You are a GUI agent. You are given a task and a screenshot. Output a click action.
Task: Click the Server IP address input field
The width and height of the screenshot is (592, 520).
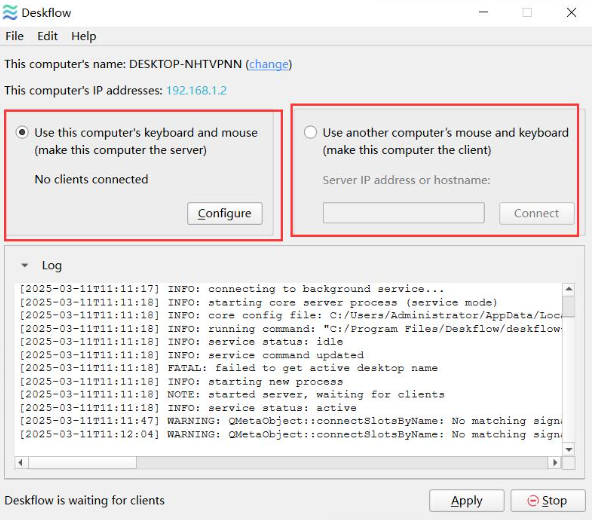pyautogui.click(x=404, y=213)
